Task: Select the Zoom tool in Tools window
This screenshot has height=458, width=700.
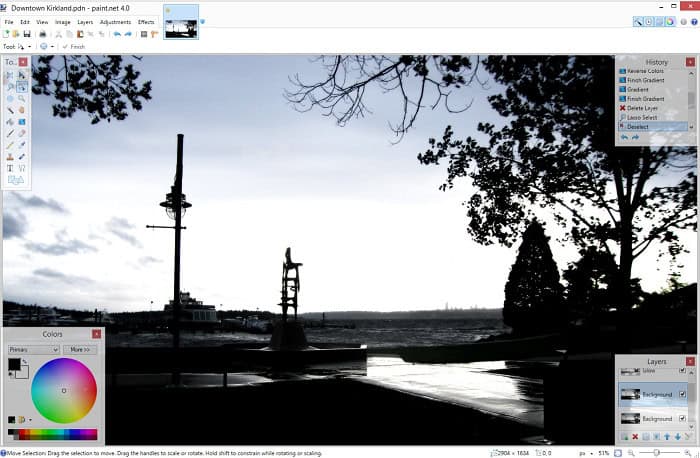Action: 21,99
